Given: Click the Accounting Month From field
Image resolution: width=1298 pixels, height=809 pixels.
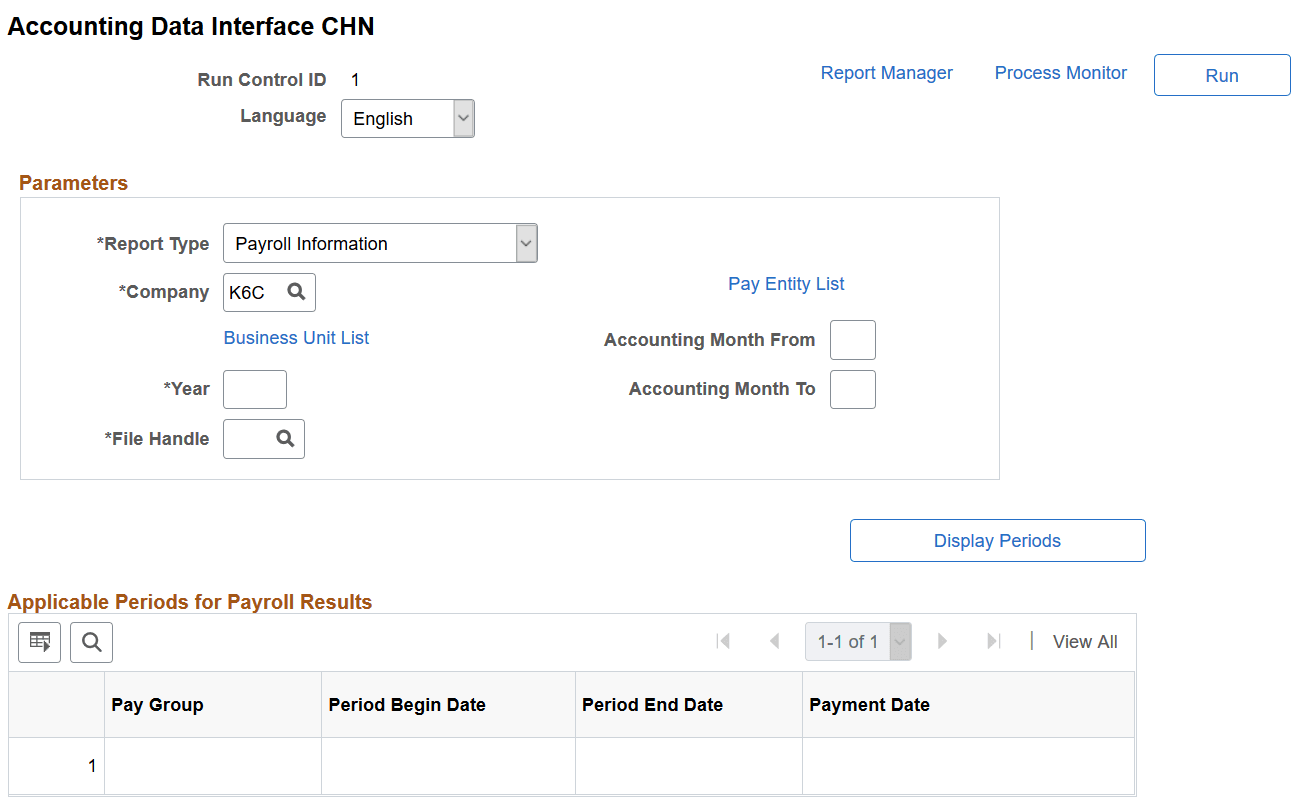Looking at the screenshot, I should point(852,340).
